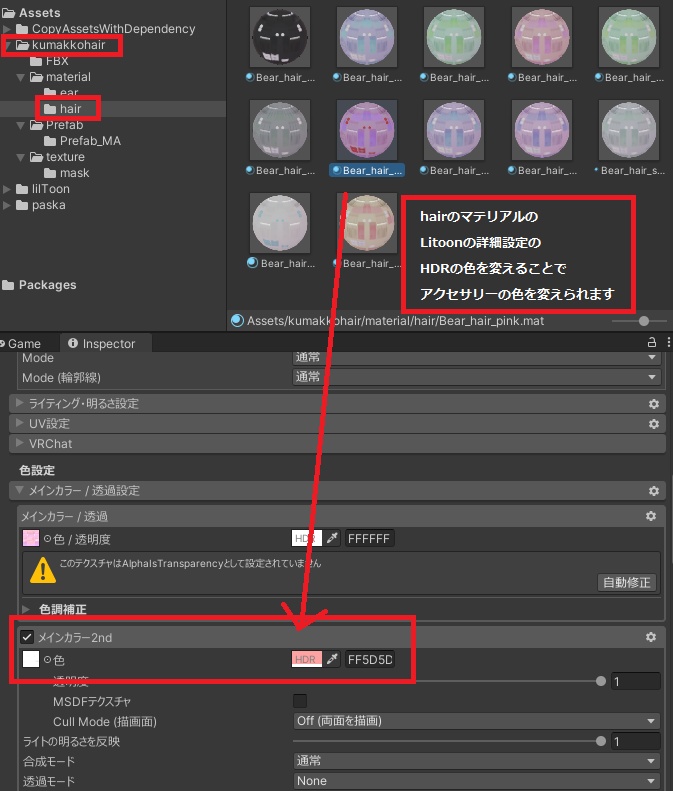The image size is (673, 791).
Task: Click the Bear_hair_pink.mat asset path text
Action: 396,321
